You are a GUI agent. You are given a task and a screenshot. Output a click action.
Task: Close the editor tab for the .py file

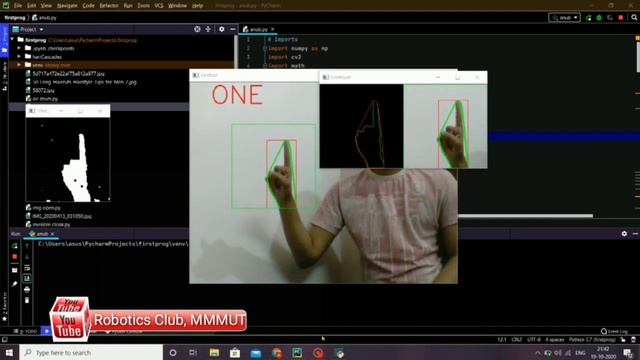(272, 29)
